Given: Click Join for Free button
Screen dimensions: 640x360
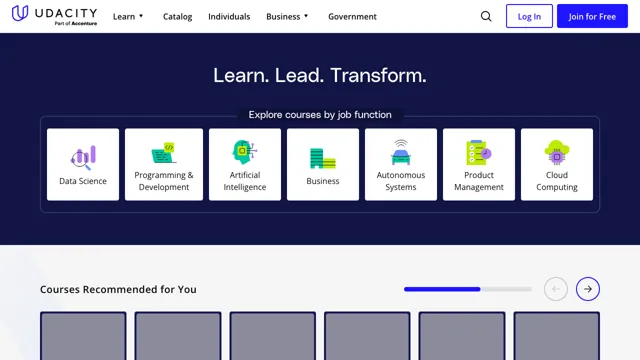Looking at the screenshot, I should (x=592, y=16).
